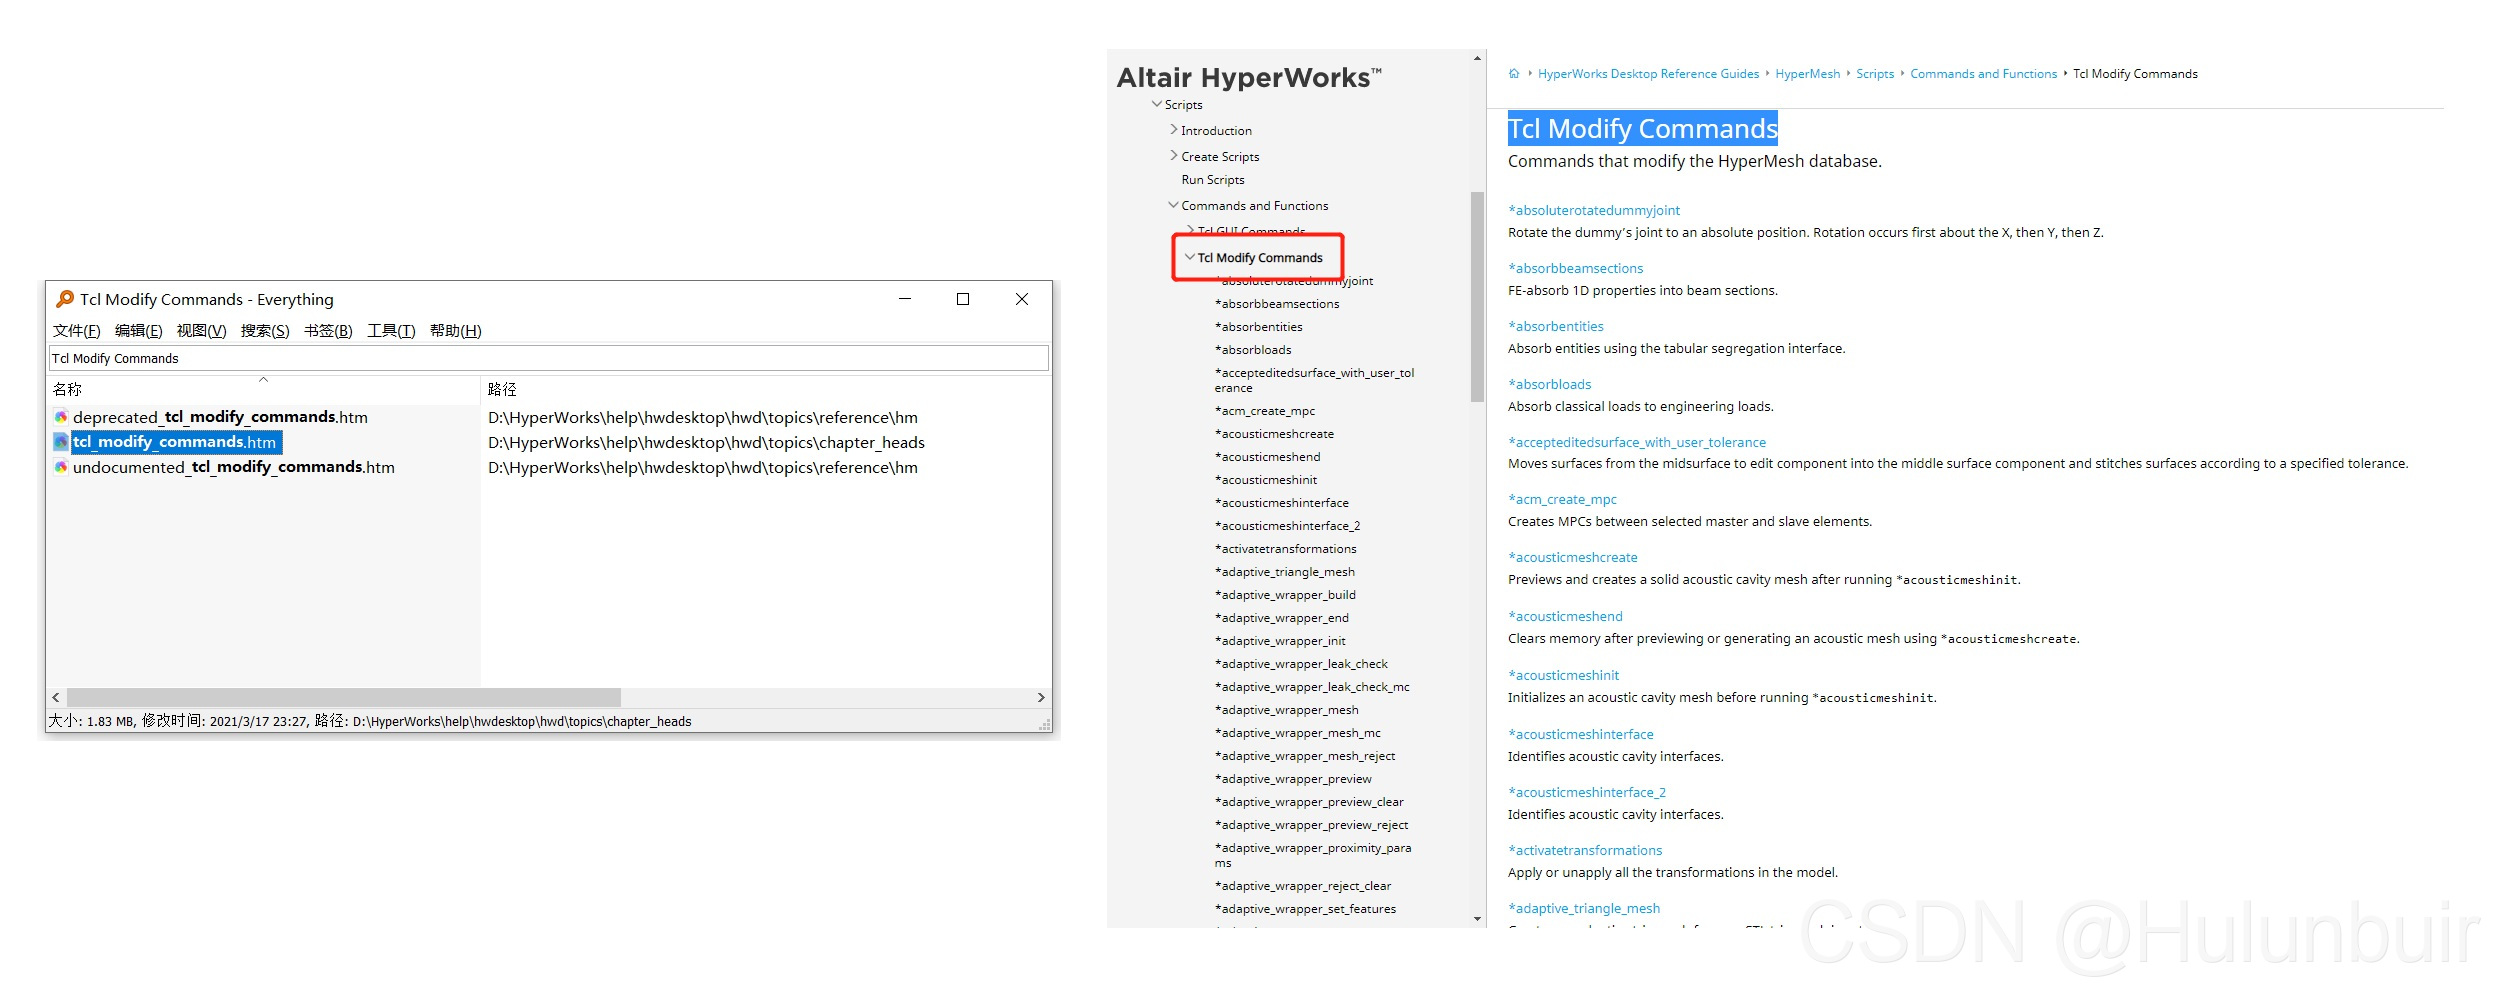The width and height of the screenshot is (2497, 987).
Task: Collapse Commands and Functions tree node
Action: click(1174, 205)
